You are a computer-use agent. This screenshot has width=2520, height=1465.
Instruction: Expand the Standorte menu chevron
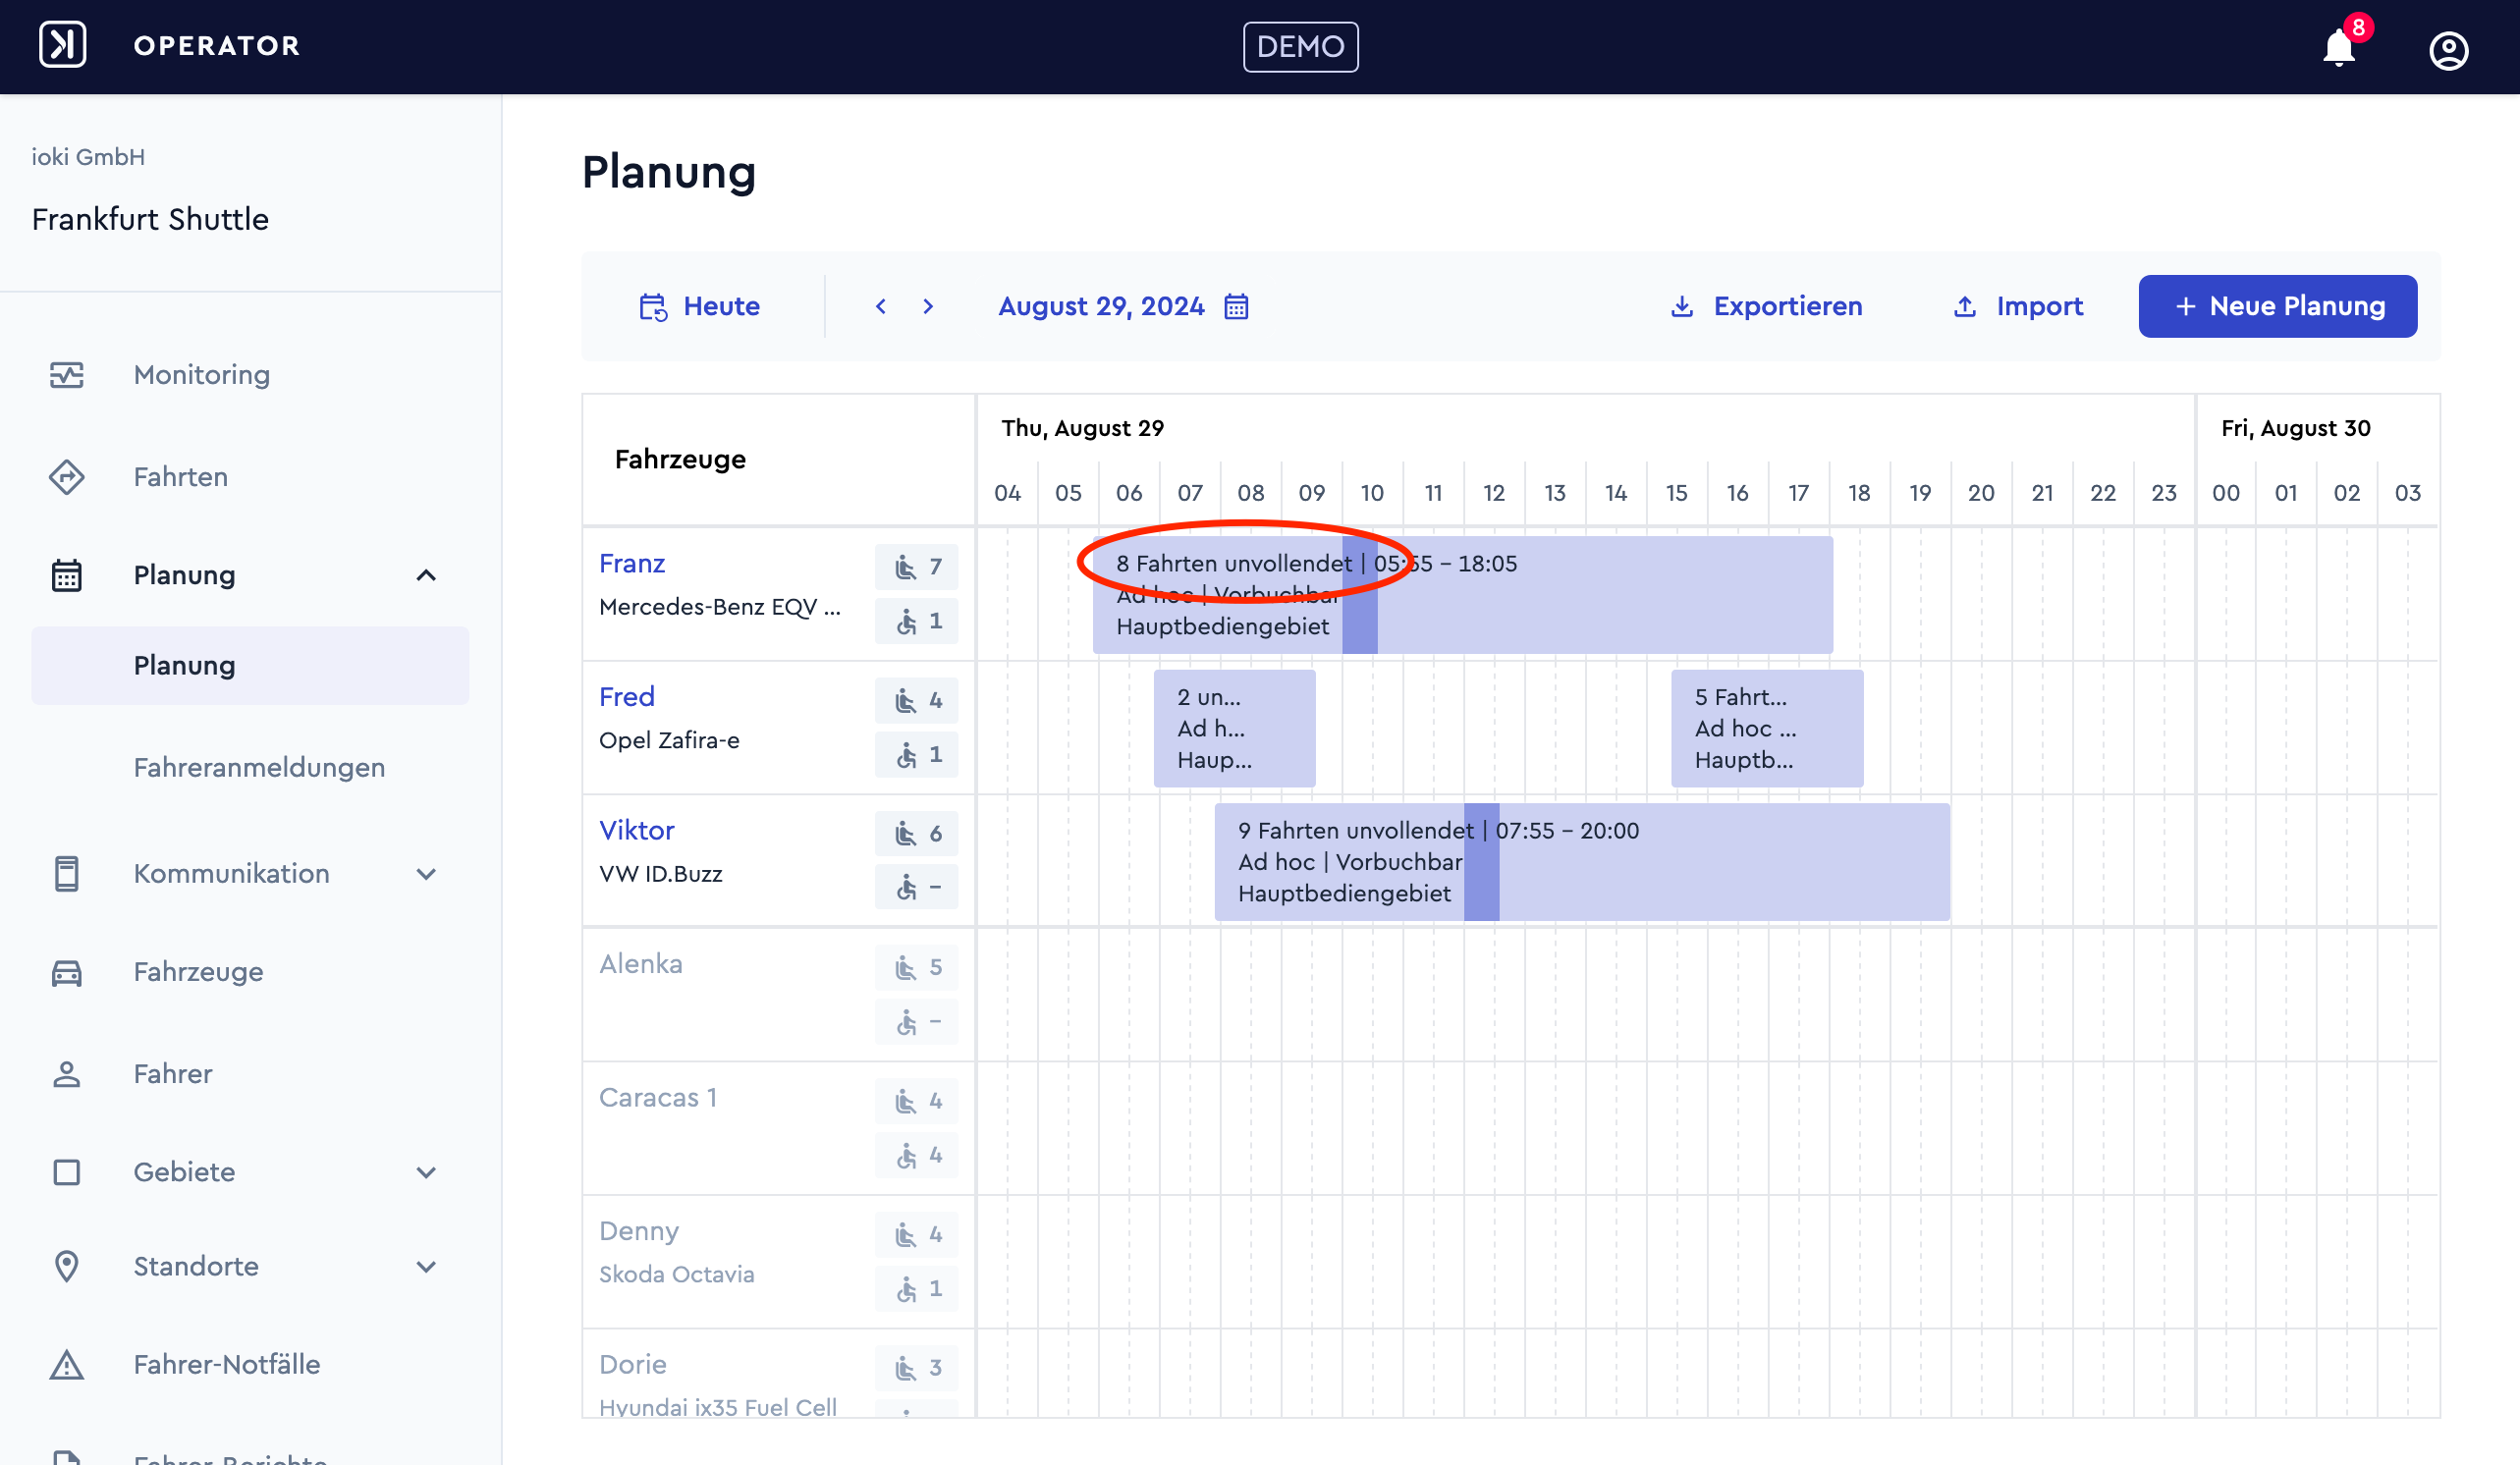[426, 1267]
